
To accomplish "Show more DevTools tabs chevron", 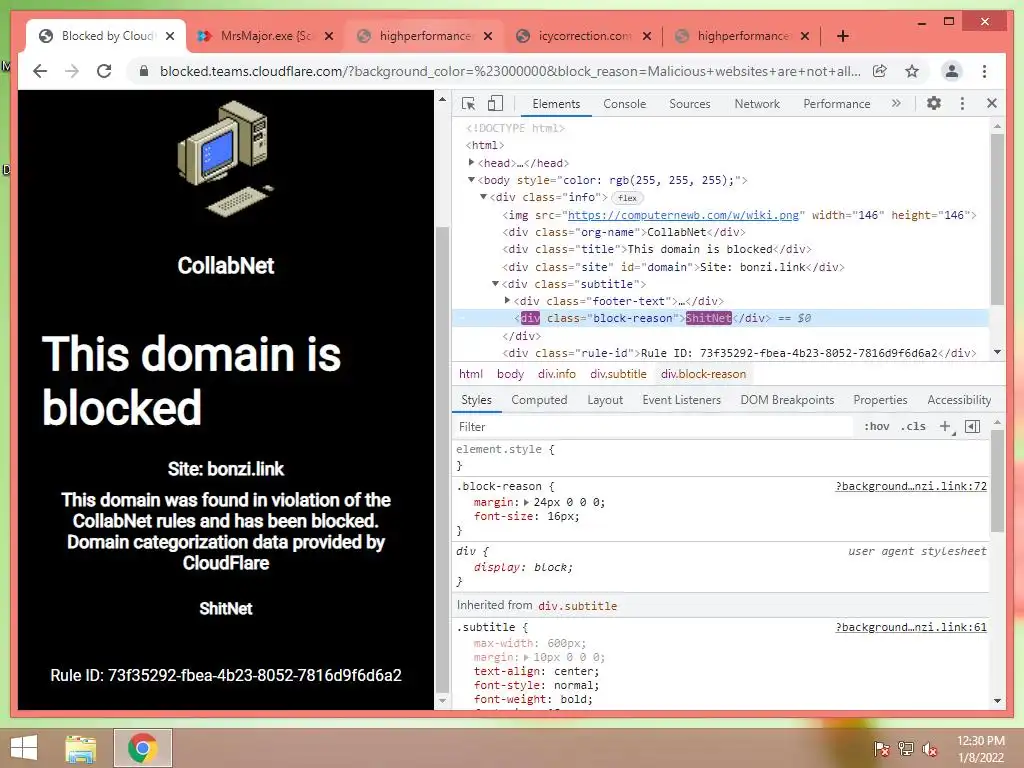I will (x=896, y=103).
